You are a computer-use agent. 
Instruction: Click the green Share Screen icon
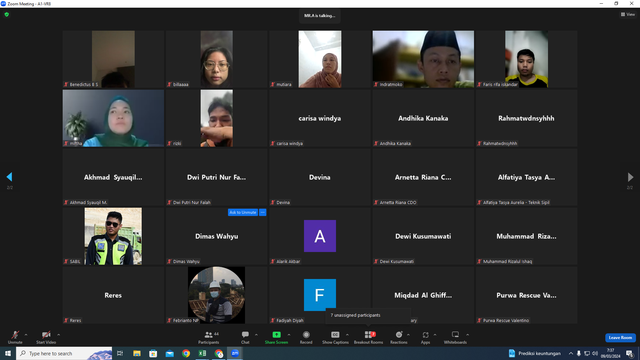(x=276, y=335)
